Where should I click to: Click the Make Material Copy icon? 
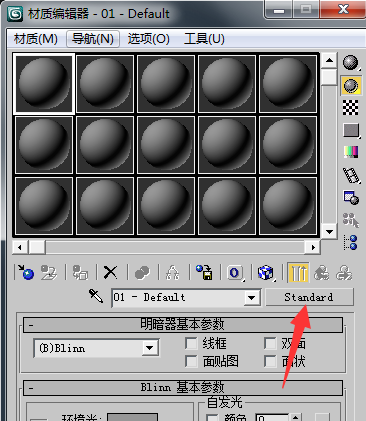(142, 273)
